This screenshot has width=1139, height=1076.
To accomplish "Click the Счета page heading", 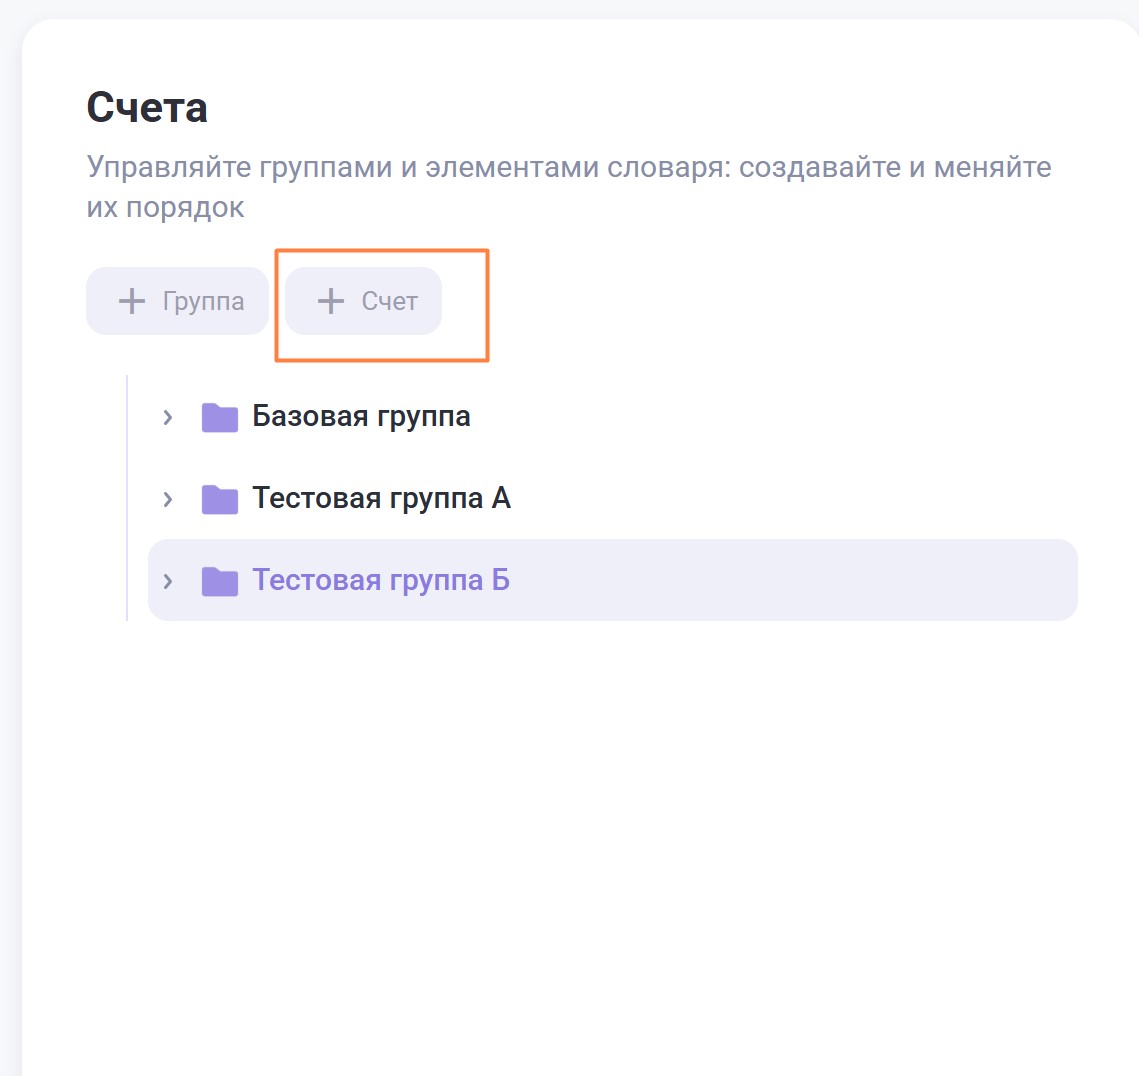I will point(147,108).
